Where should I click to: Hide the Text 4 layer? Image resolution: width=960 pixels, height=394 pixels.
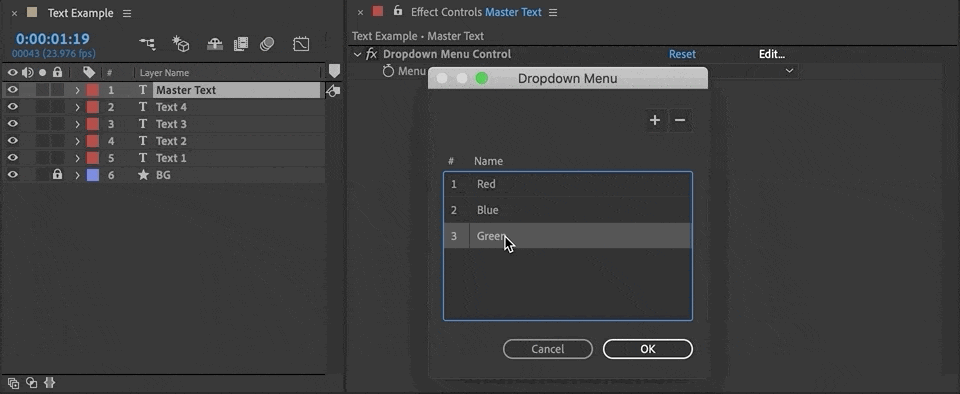[12, 107]
